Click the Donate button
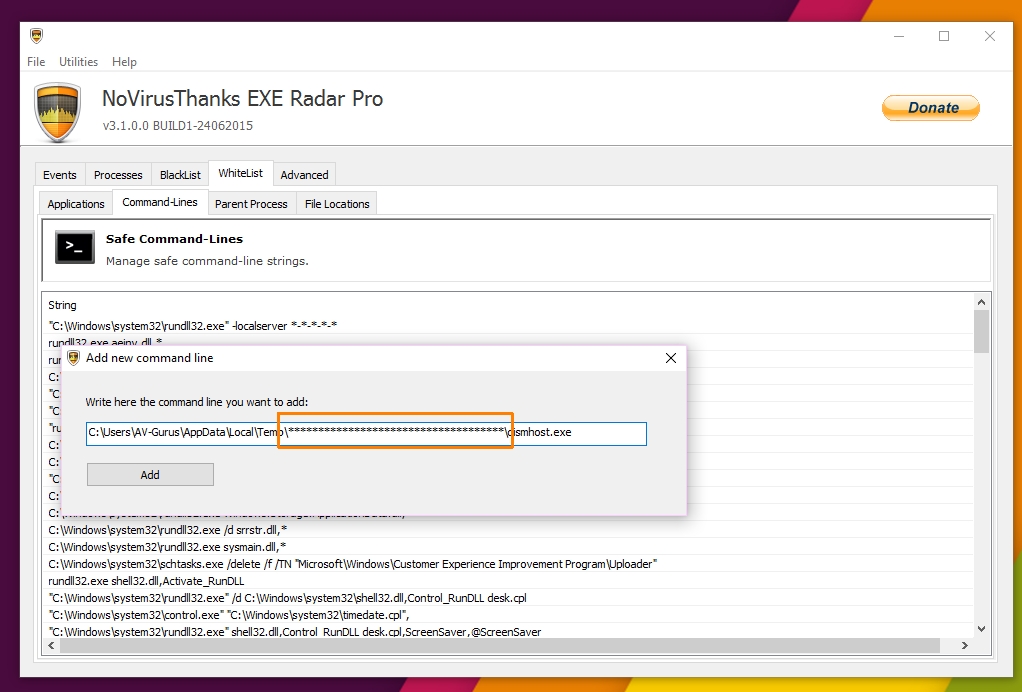 tap(931, 108)
